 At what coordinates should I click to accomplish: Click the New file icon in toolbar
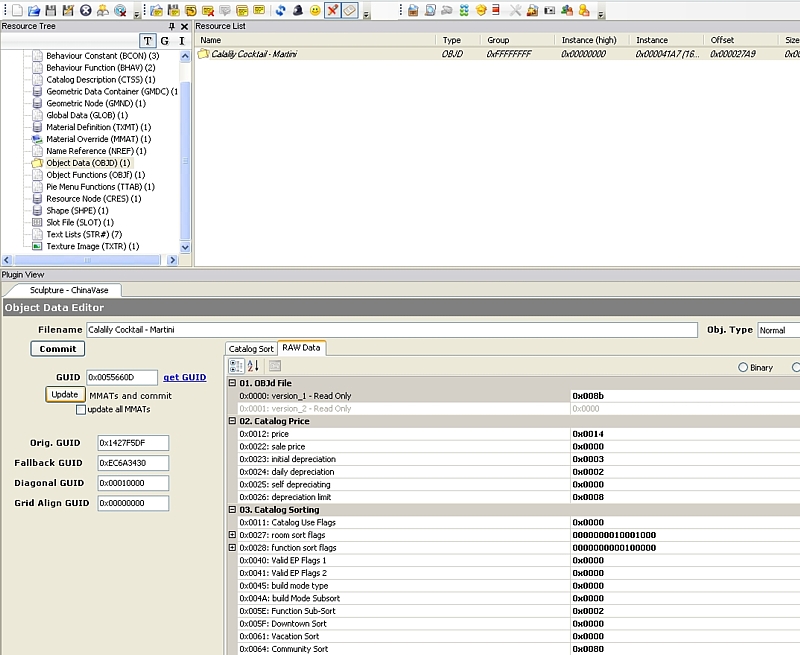pyautogui.click(x=17, y=10)
